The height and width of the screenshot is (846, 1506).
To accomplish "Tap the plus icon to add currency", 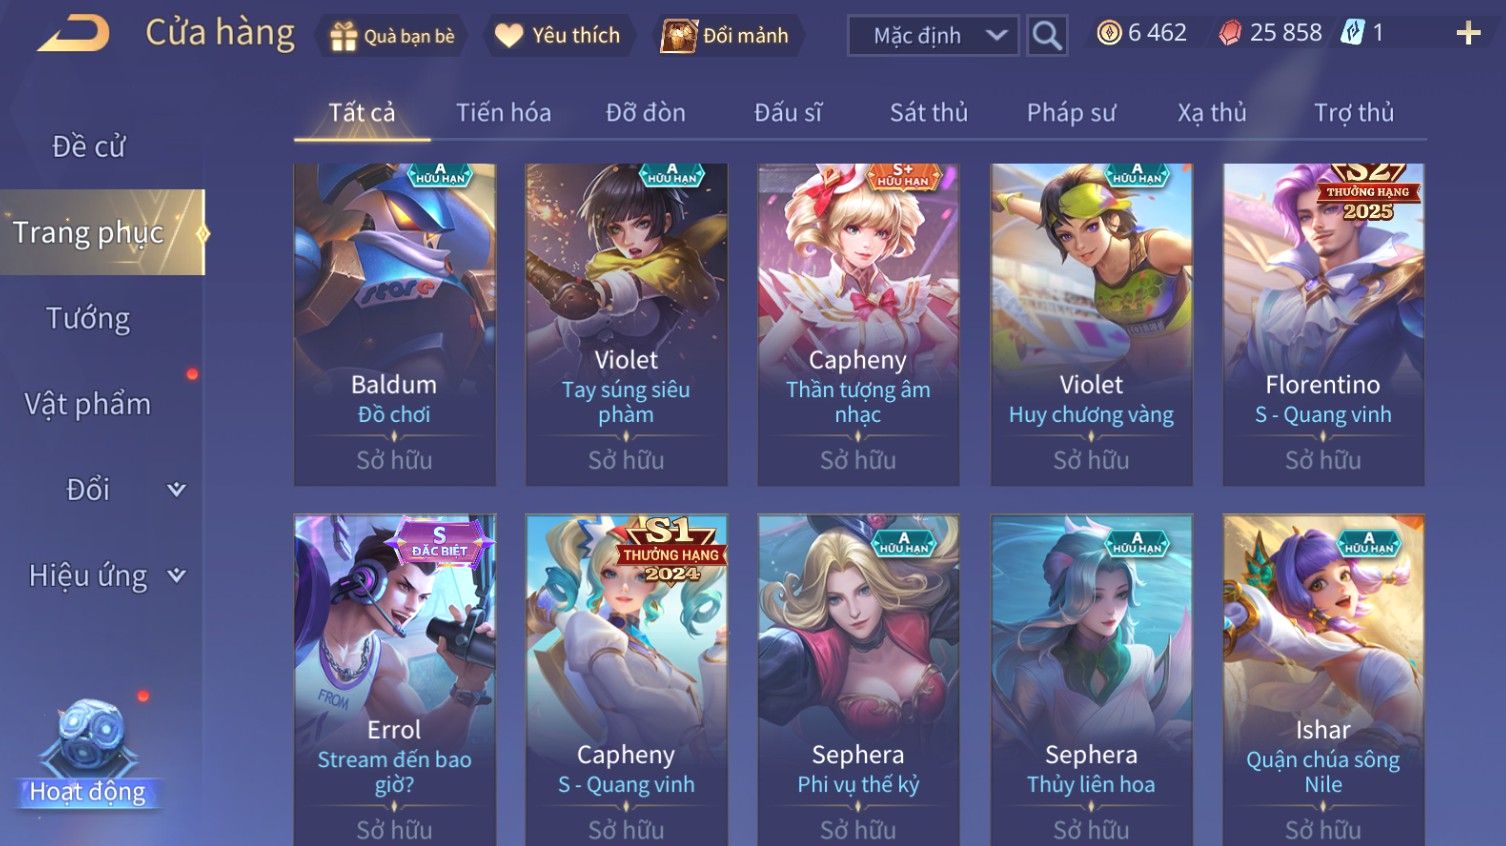I will pos(1468,33).
